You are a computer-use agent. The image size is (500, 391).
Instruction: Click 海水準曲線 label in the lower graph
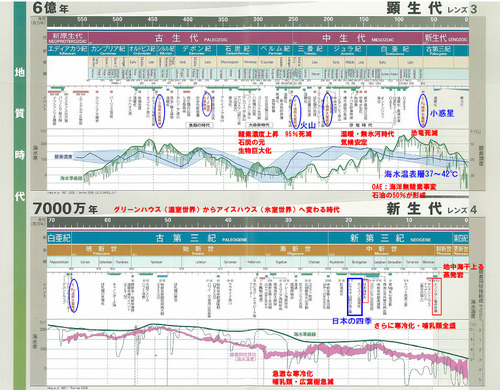(x=305, y=334)
